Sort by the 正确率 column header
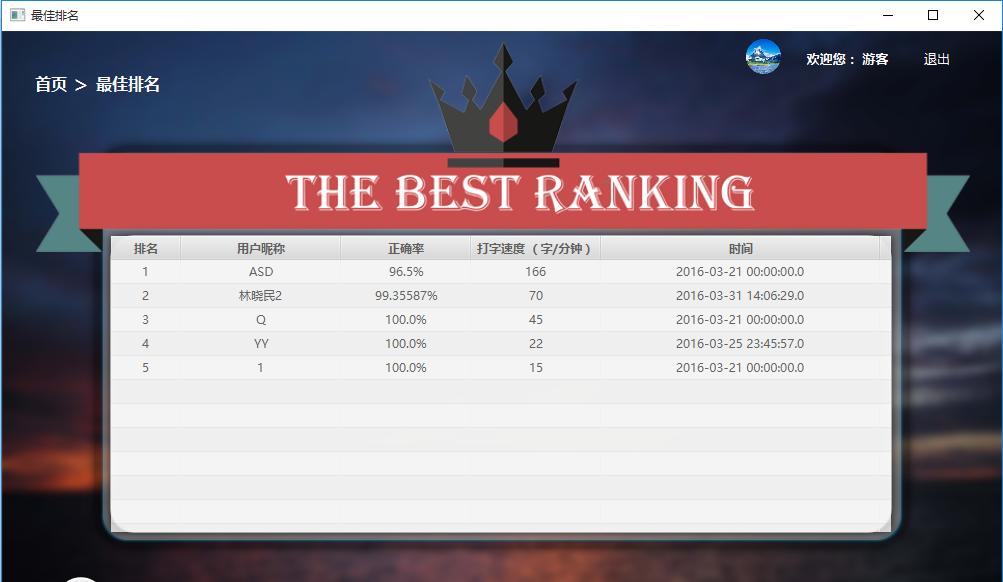1003x582 pixels. [406, 248]
